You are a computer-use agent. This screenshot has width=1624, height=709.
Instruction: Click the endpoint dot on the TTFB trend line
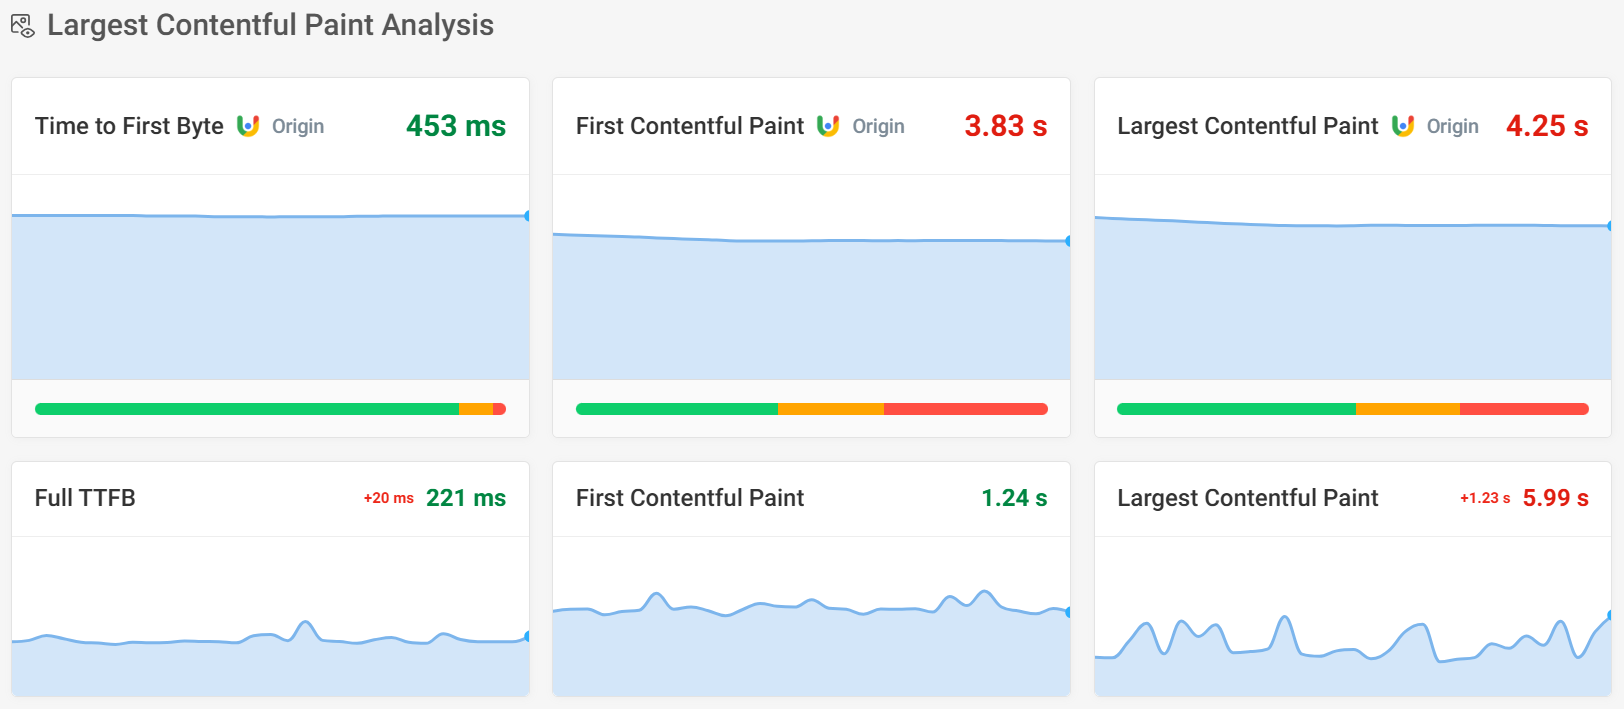527,214
